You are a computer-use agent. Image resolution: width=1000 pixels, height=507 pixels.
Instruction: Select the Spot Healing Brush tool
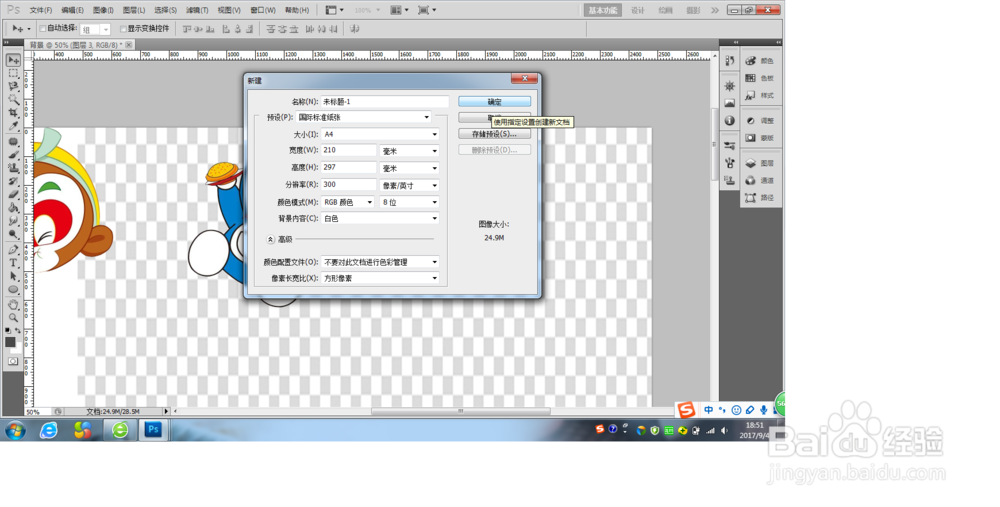click(13, 142)
